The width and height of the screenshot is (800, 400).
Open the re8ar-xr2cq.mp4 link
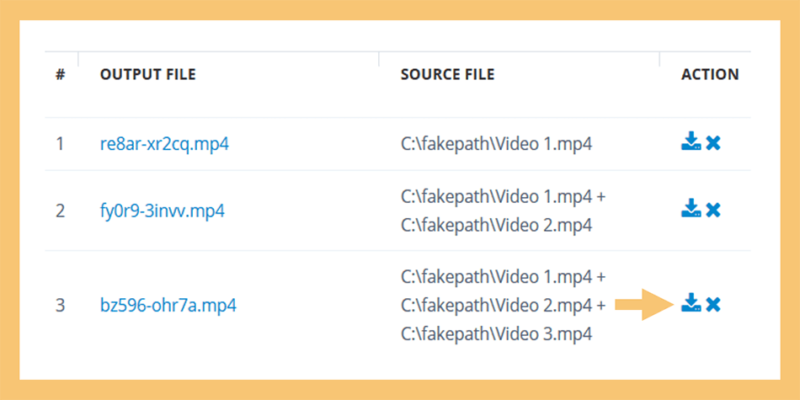point(164,144)
